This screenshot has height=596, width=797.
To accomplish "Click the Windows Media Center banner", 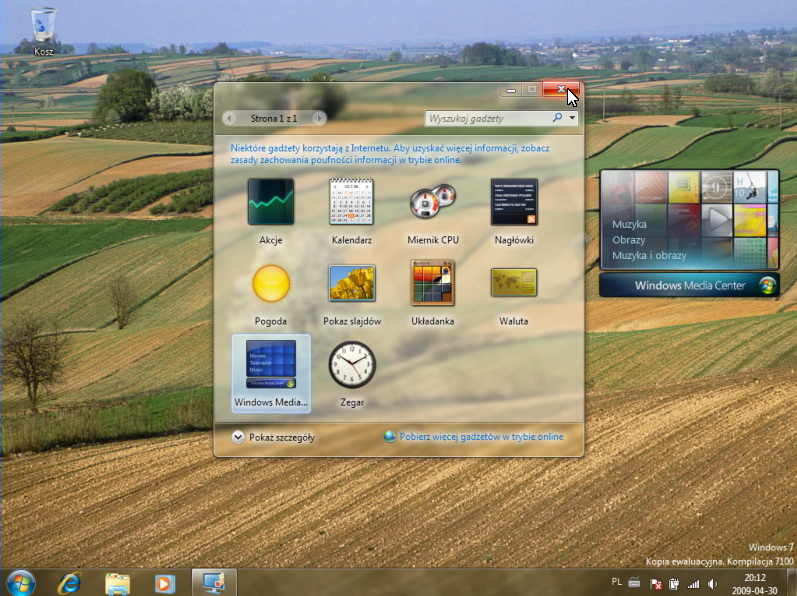I will (689, 285).
